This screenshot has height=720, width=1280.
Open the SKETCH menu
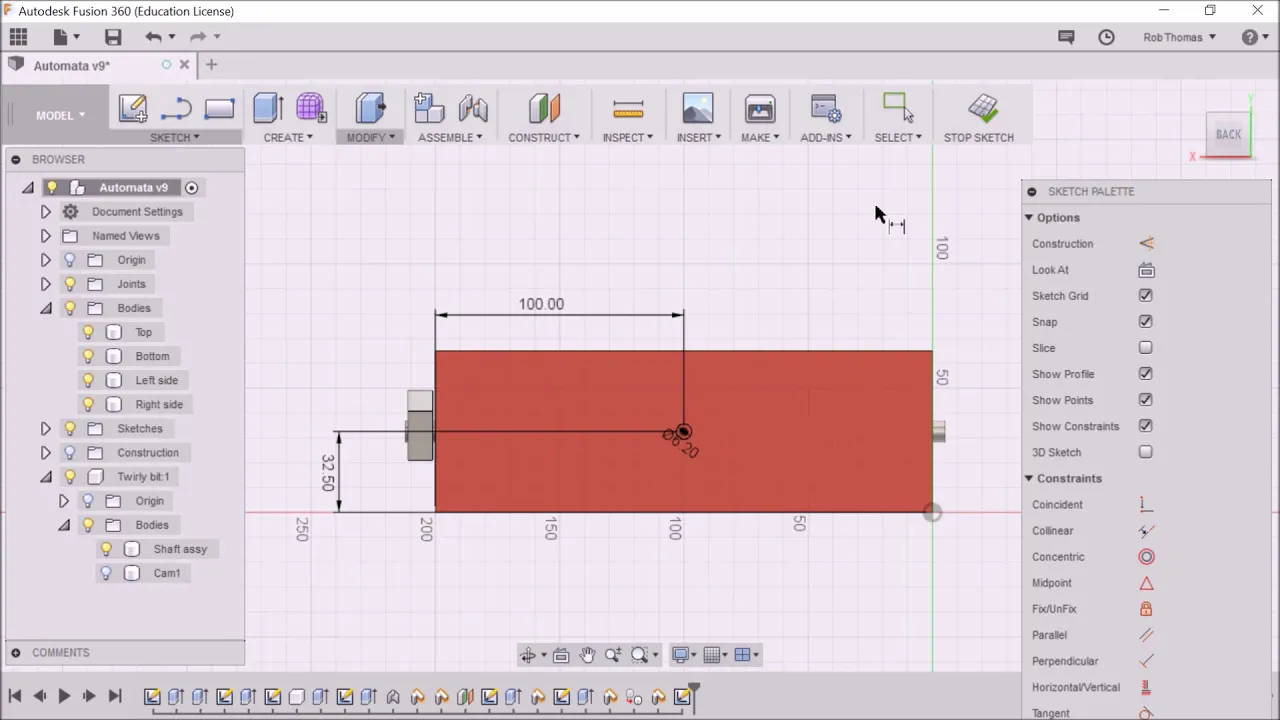pos(175,138)
